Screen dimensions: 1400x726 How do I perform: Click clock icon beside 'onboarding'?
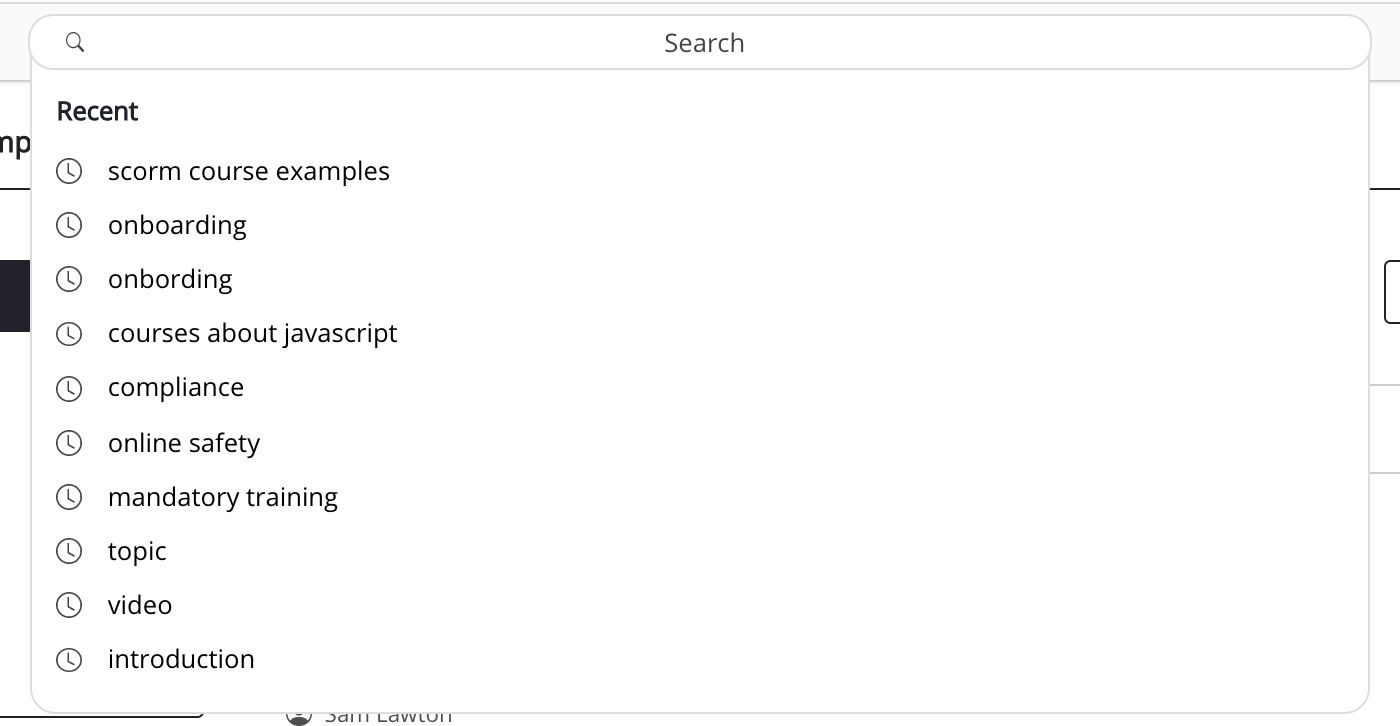coord(69,225)
